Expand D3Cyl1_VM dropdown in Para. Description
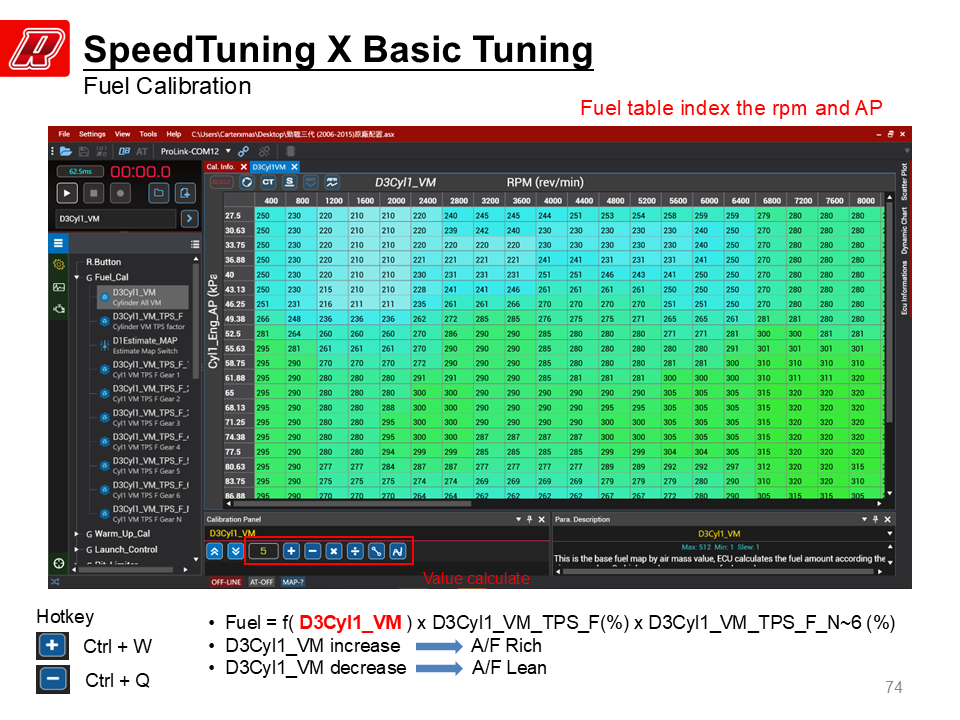 pyautogui.click(x=890, y=534)
